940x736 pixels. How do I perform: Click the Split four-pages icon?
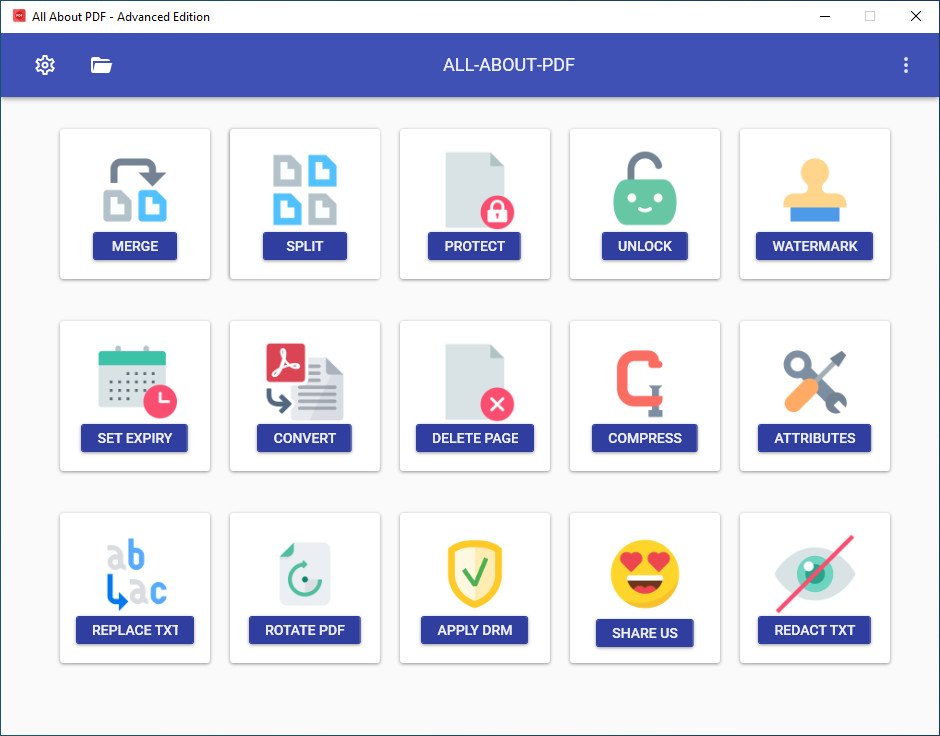tap(305, 189)
